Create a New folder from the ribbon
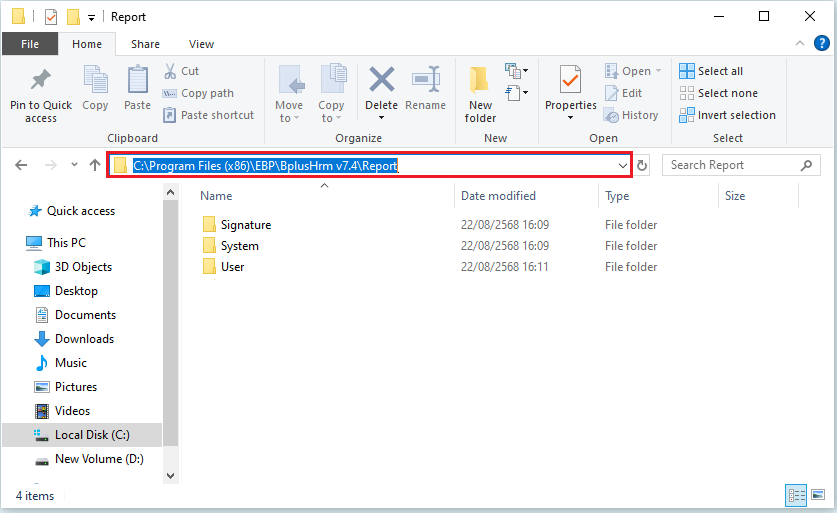Image resolution: width=837 pixels, height=513 pixels. point(480,82)
